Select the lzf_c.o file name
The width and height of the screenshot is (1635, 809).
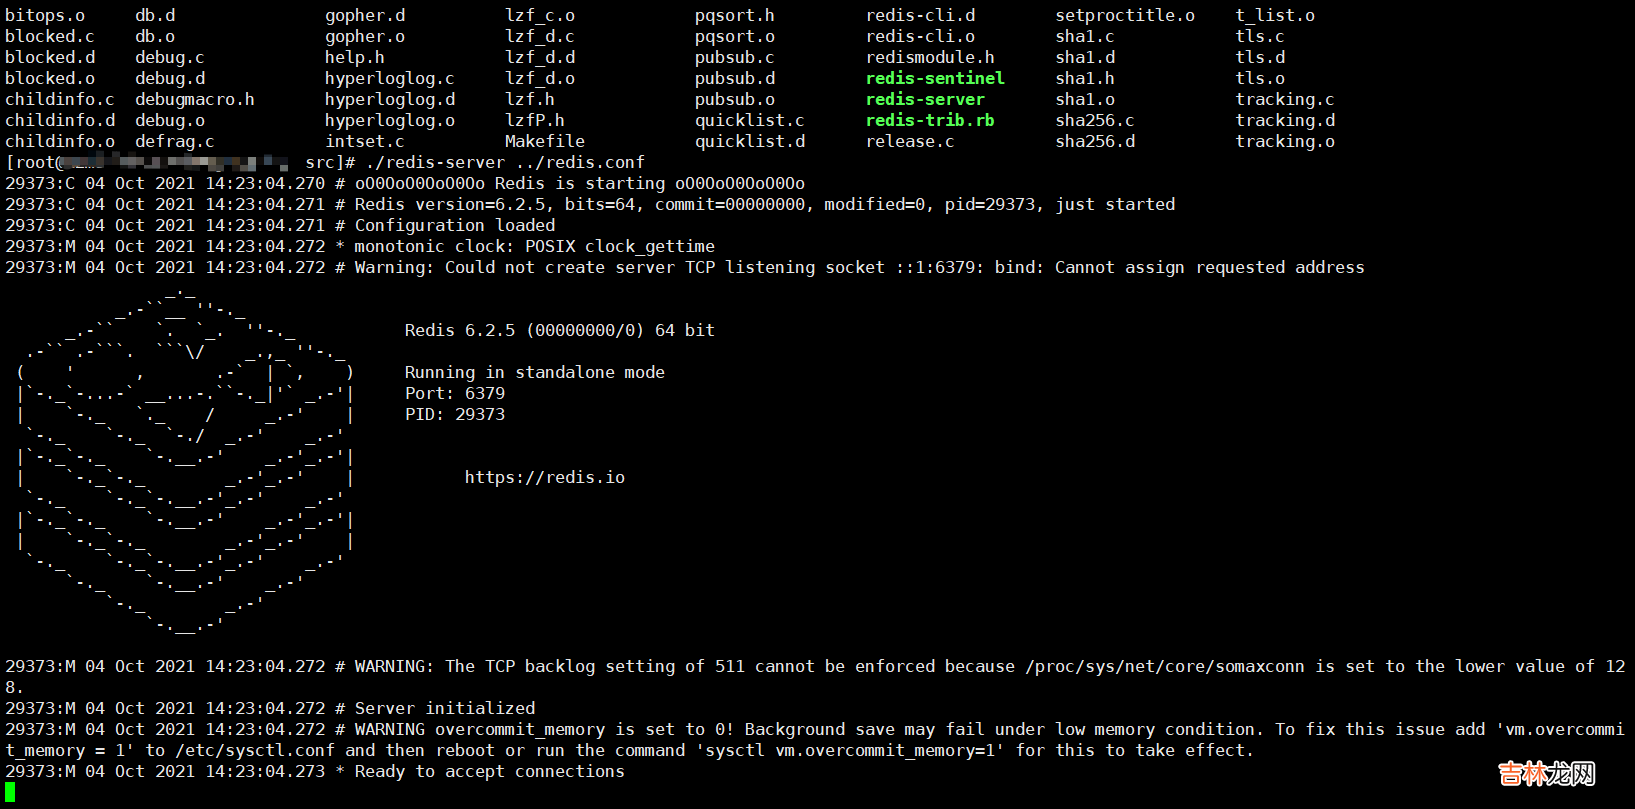coord(540,15)
